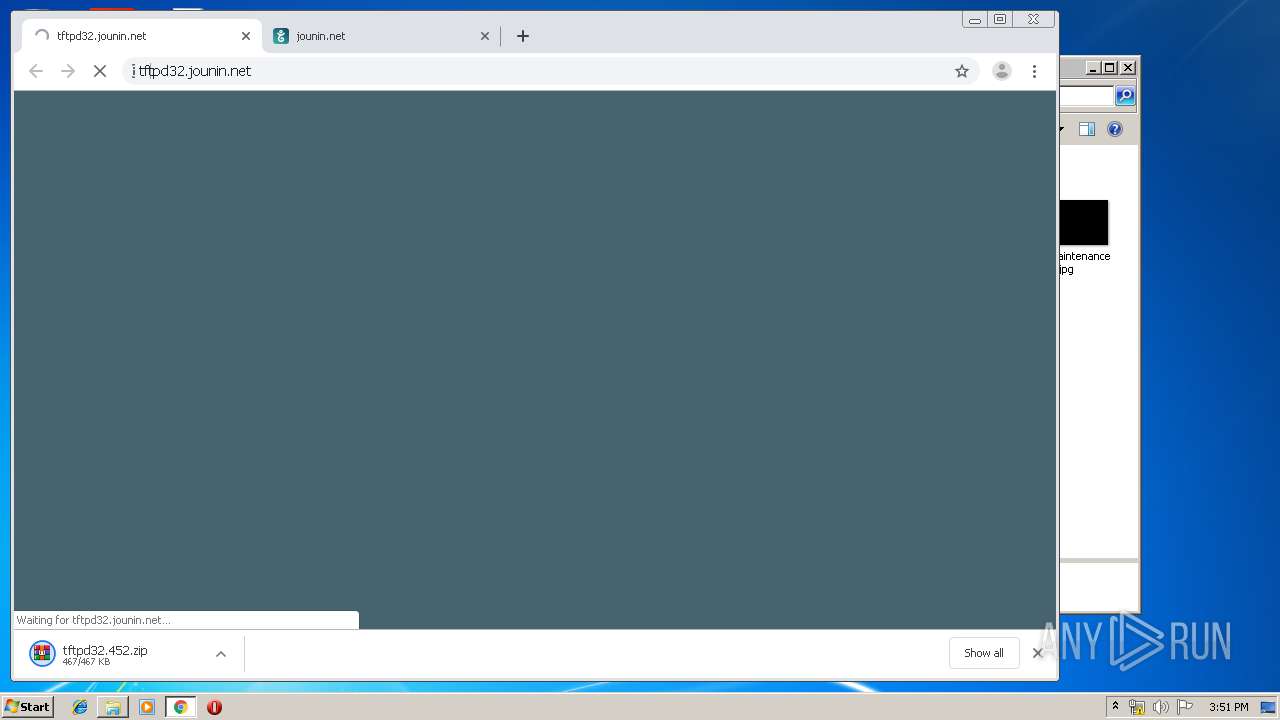
Task: Select the Chrome taskbar button
Action: [x=180, y=707]
